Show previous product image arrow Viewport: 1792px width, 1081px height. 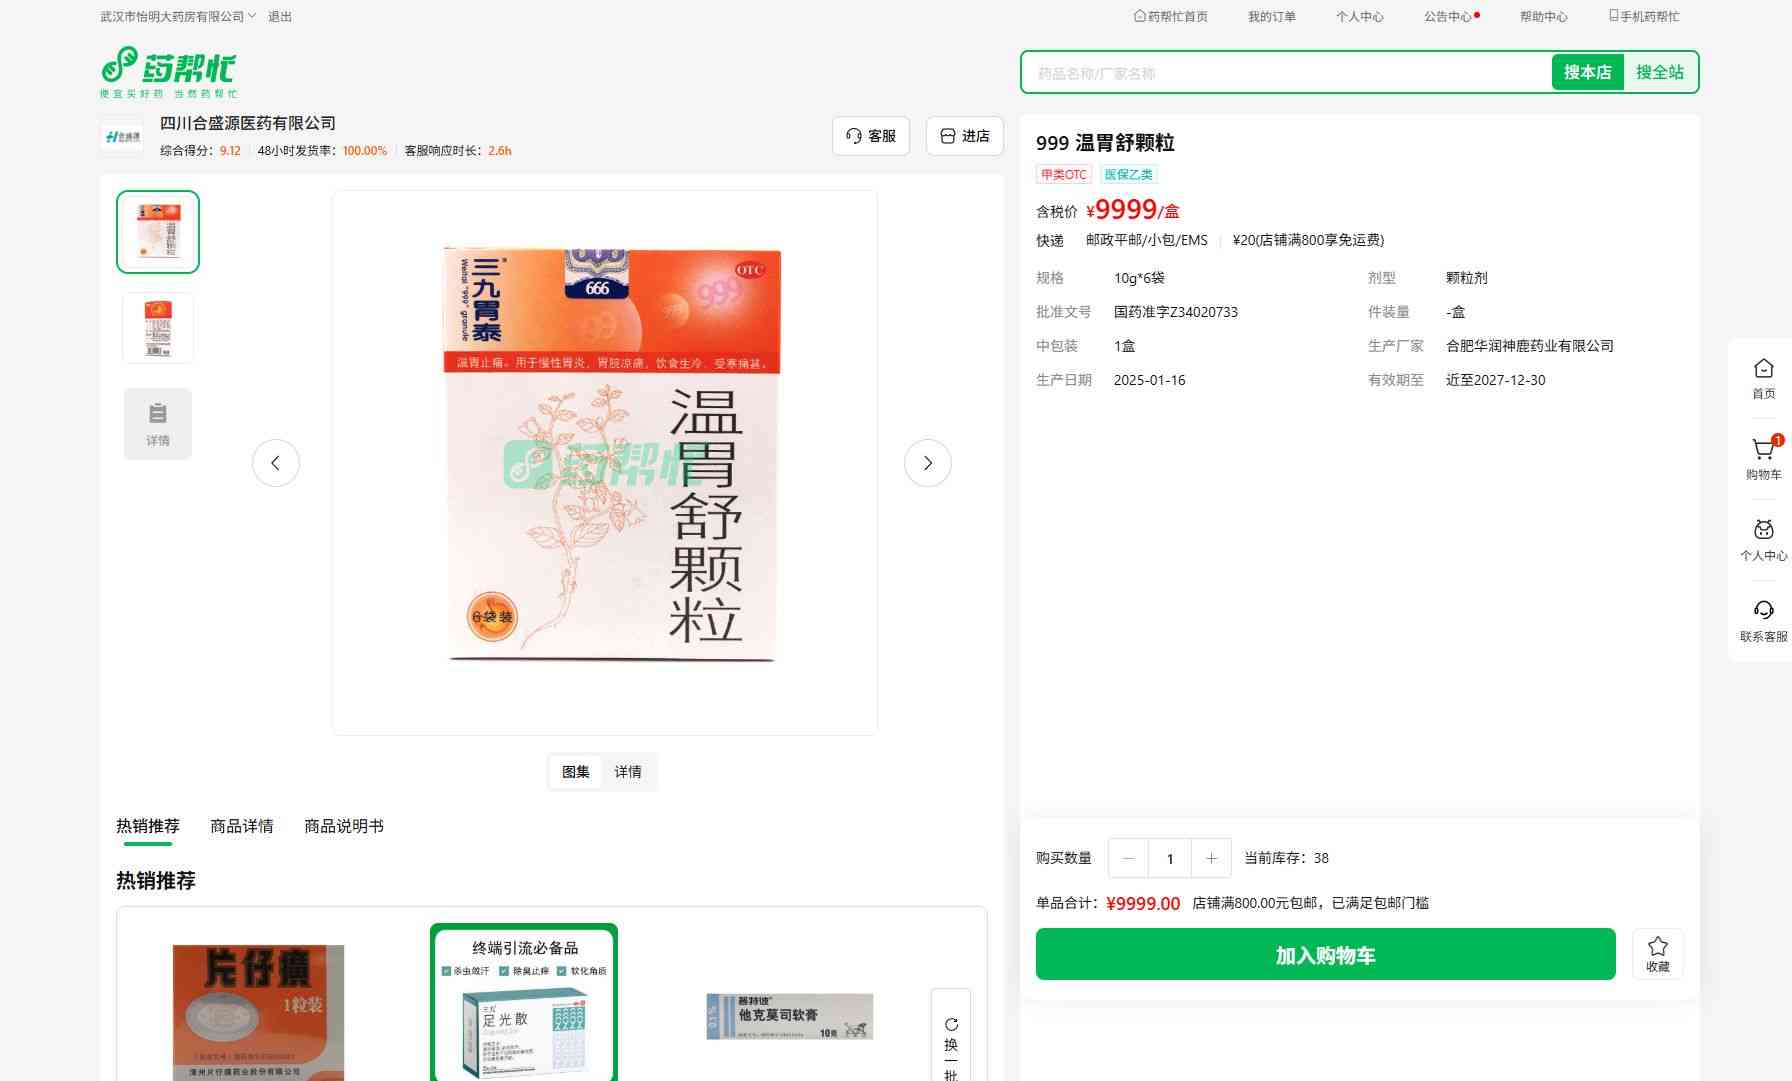(x=276, y=463)
